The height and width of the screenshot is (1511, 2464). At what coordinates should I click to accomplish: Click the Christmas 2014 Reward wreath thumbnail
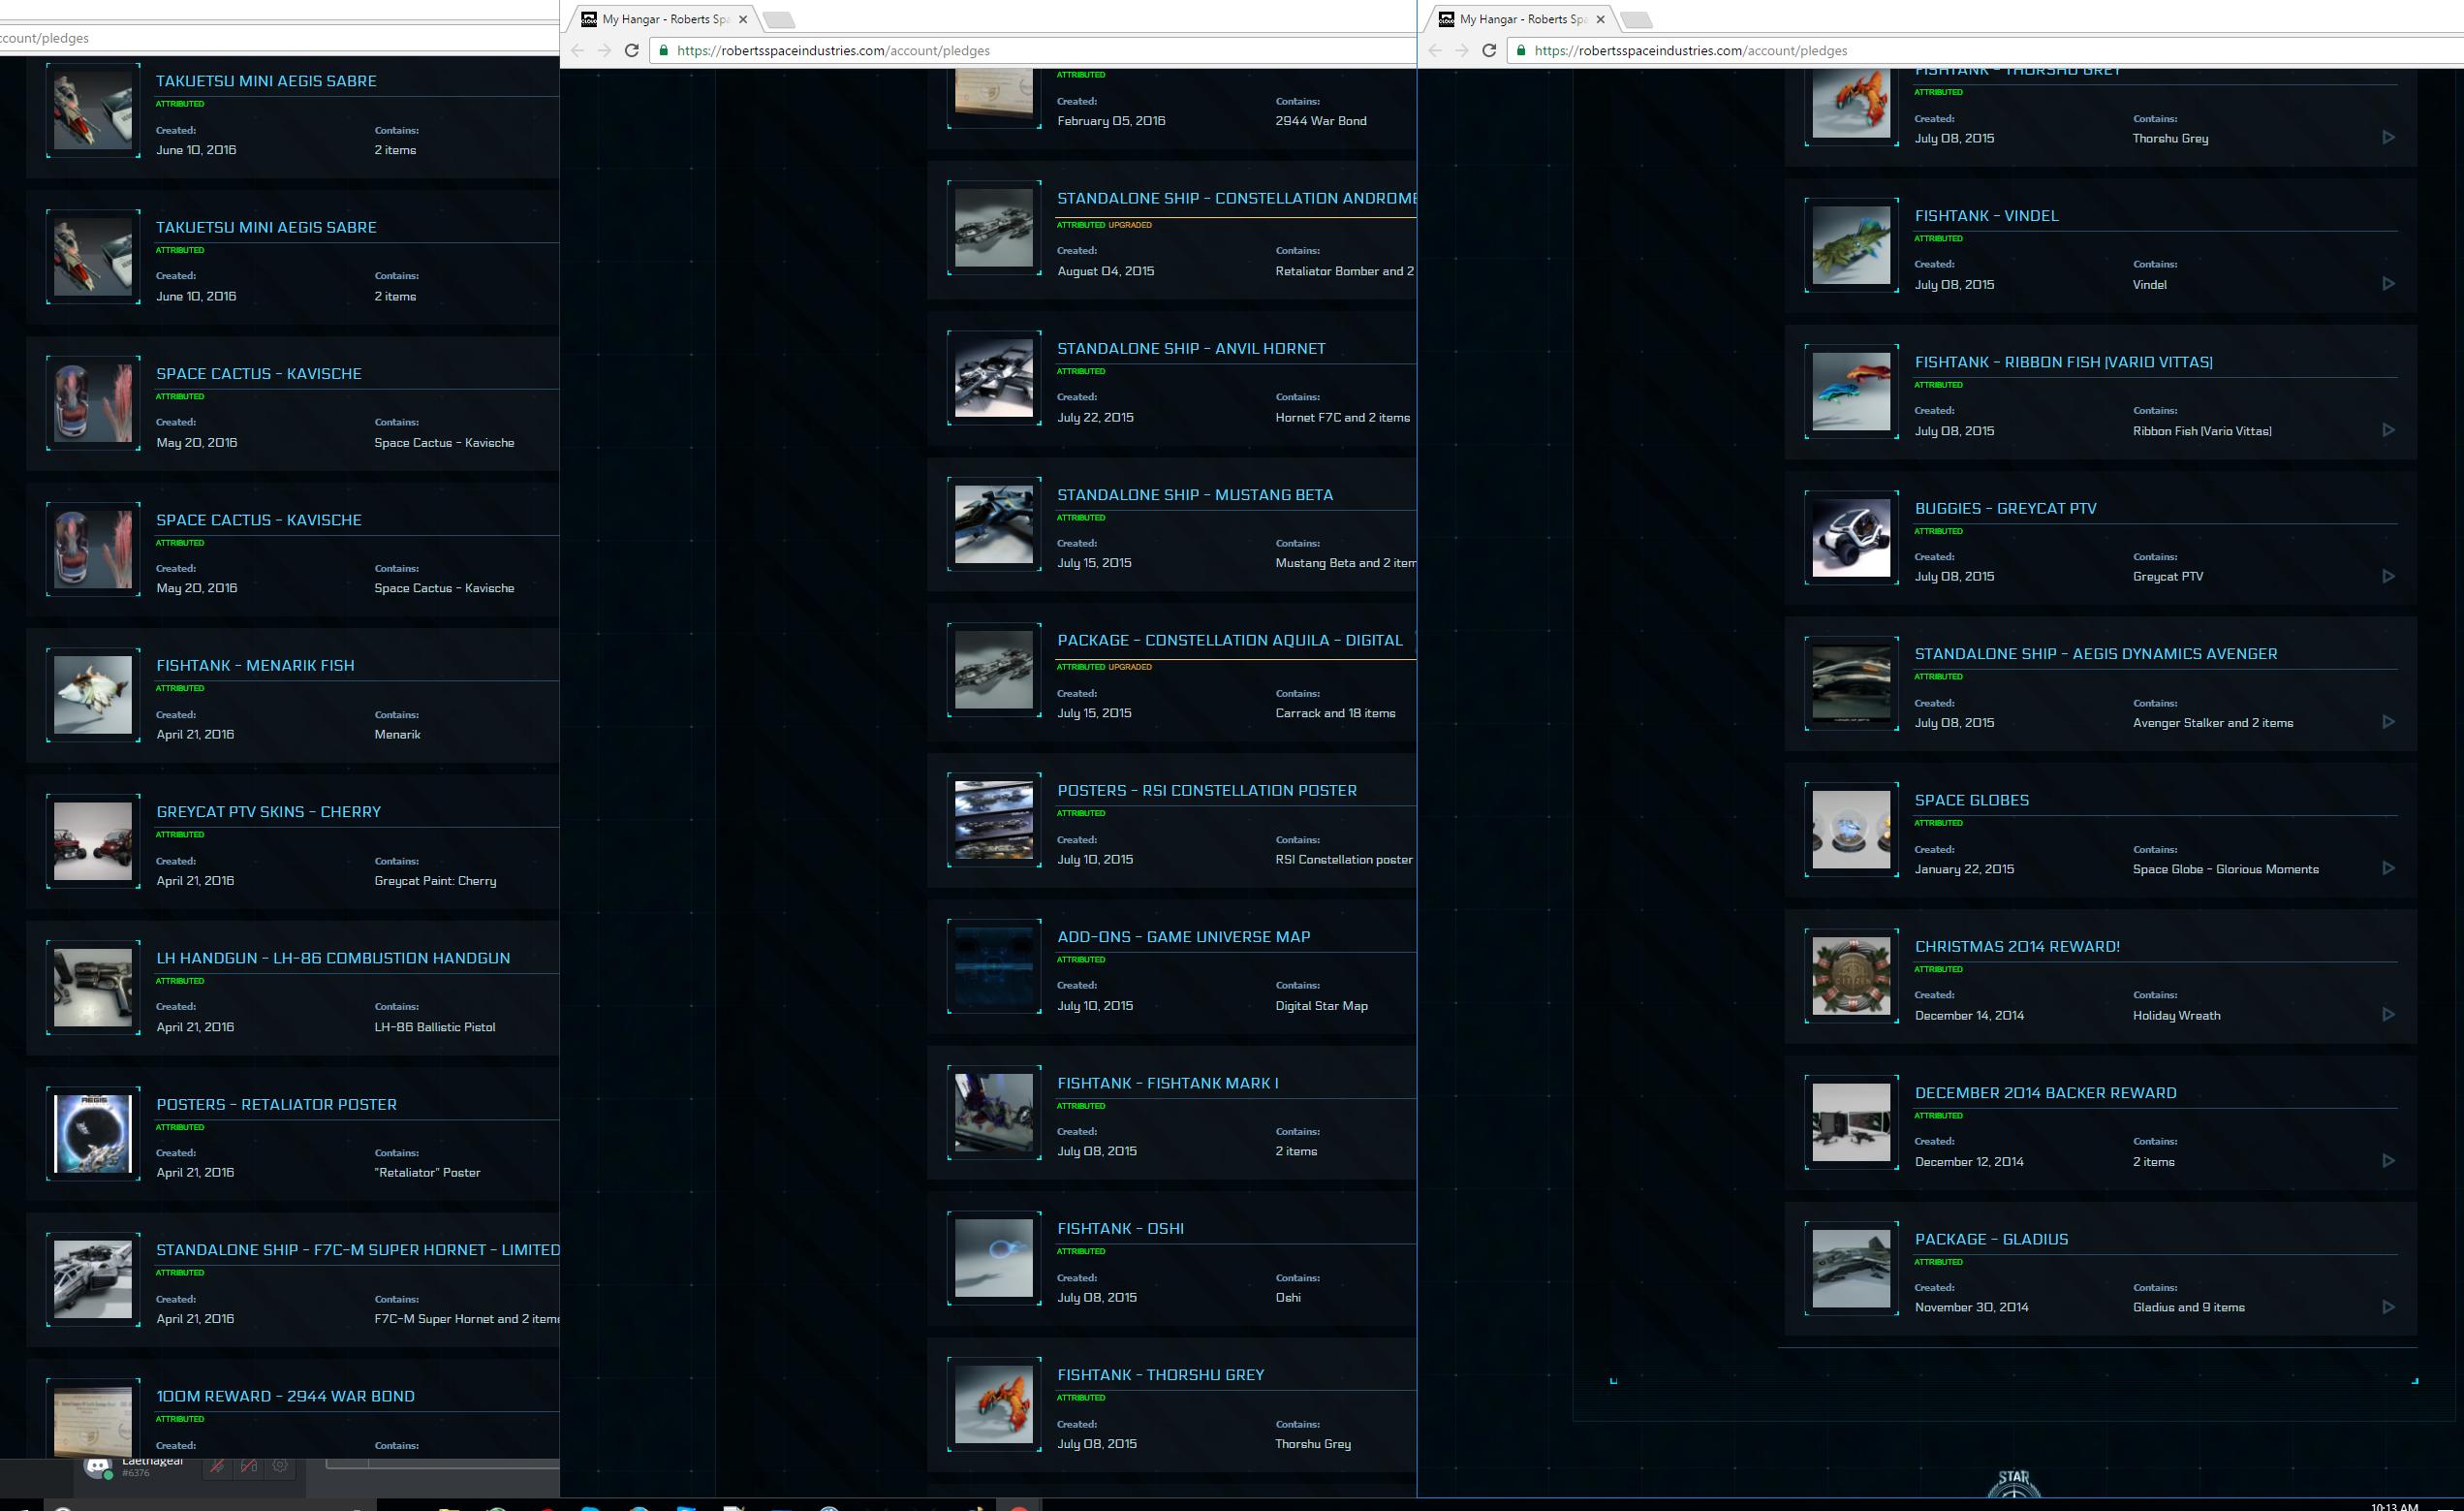[1851, 976]
